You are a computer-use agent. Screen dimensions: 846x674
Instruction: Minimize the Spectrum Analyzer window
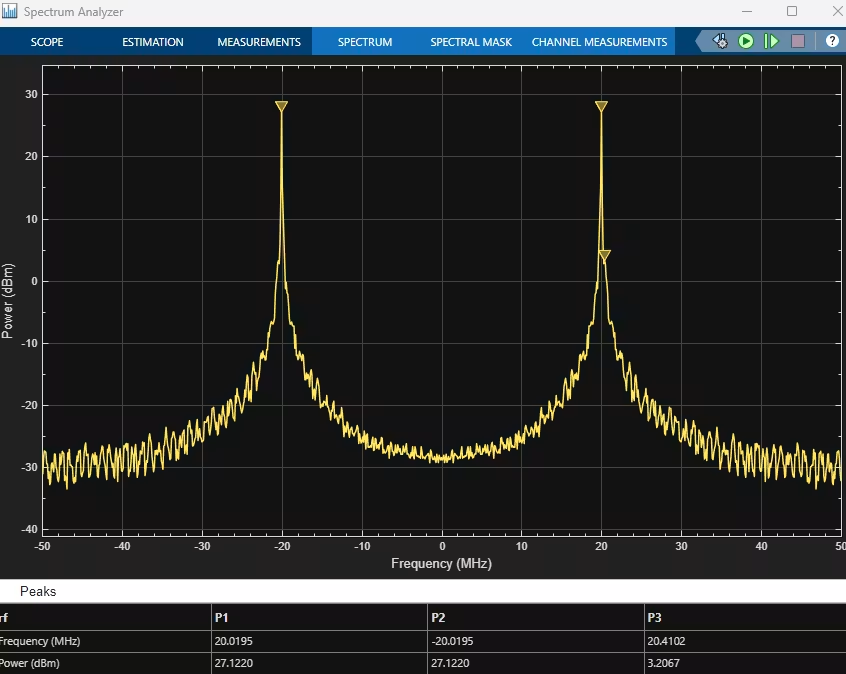747,11
